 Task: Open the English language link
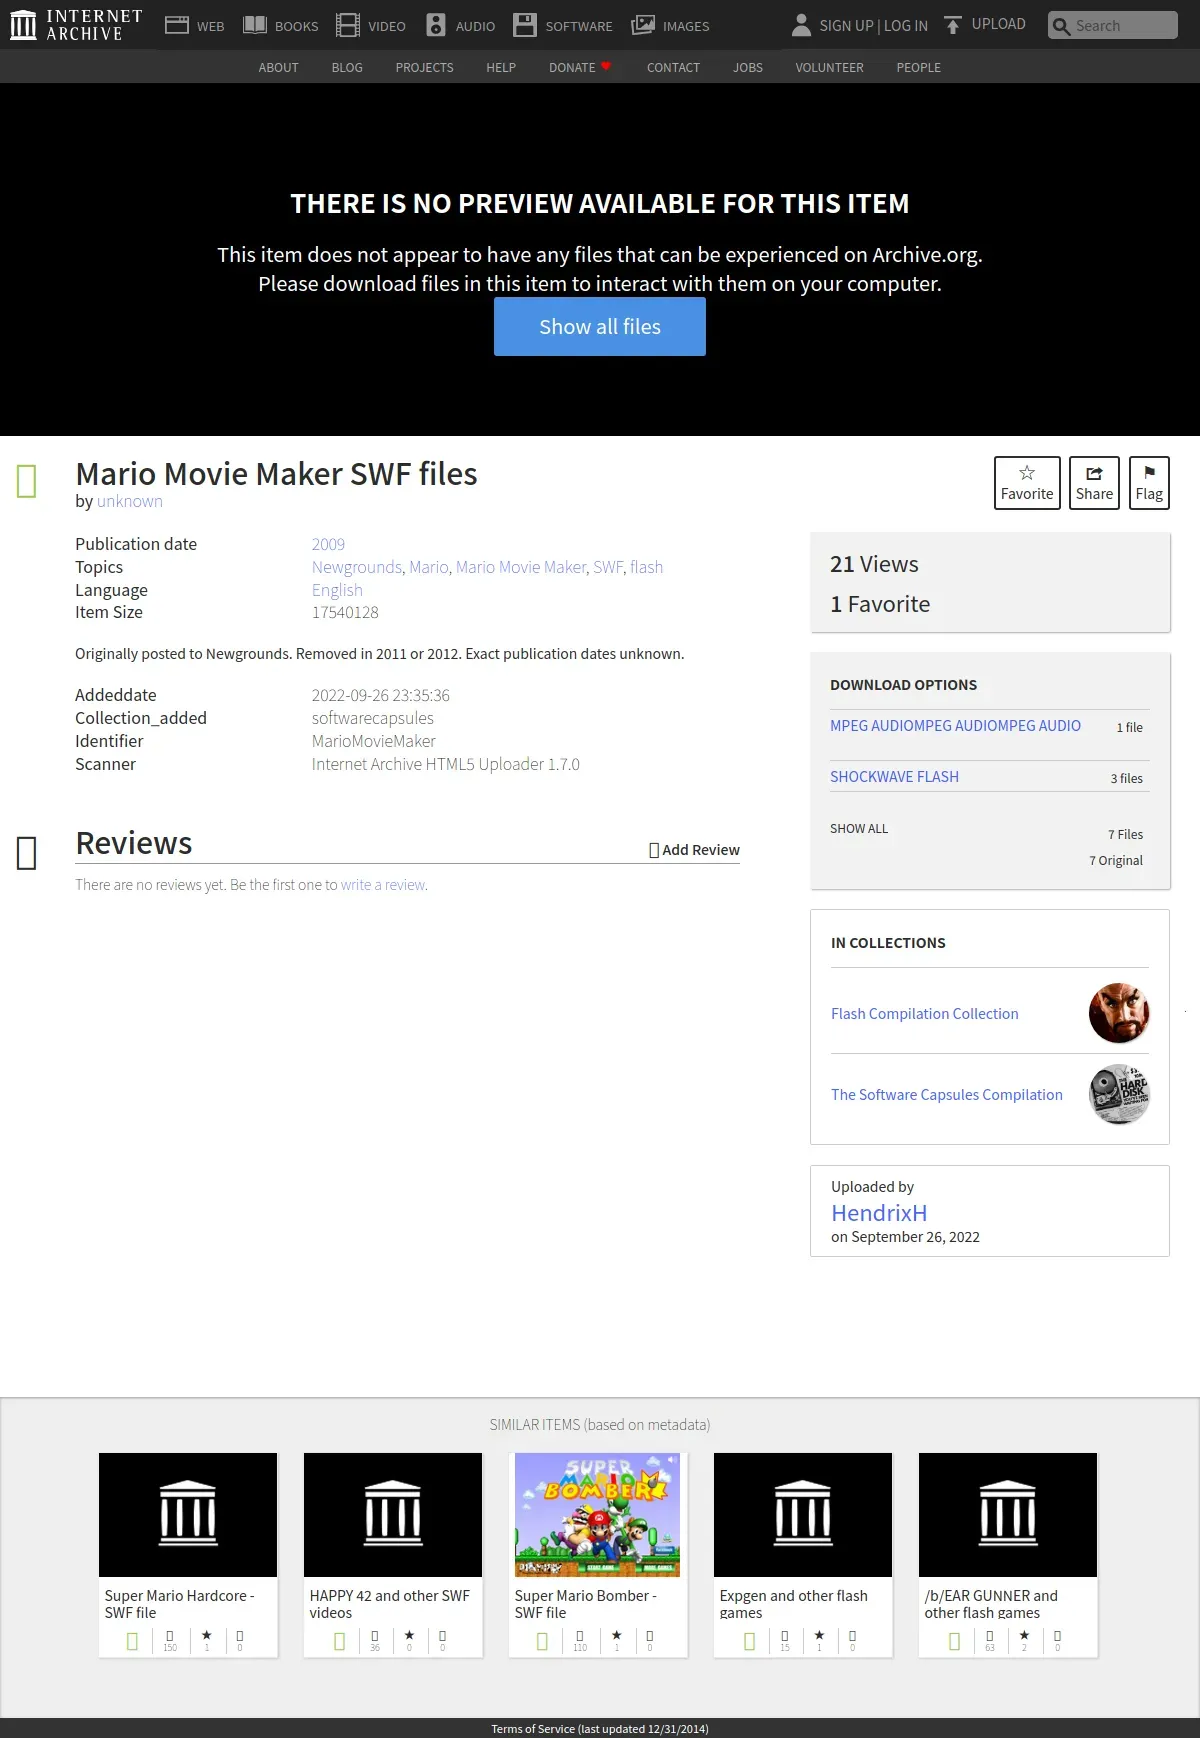click(337, 590)
